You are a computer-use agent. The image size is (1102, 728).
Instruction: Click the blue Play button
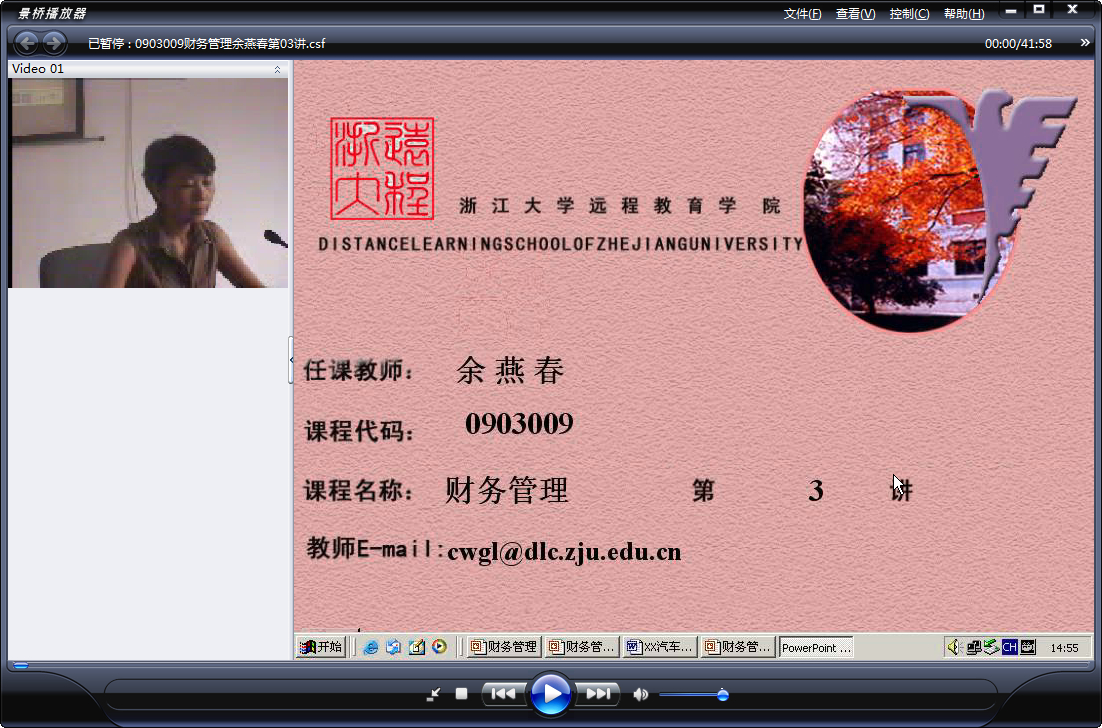tap(550, 694)
